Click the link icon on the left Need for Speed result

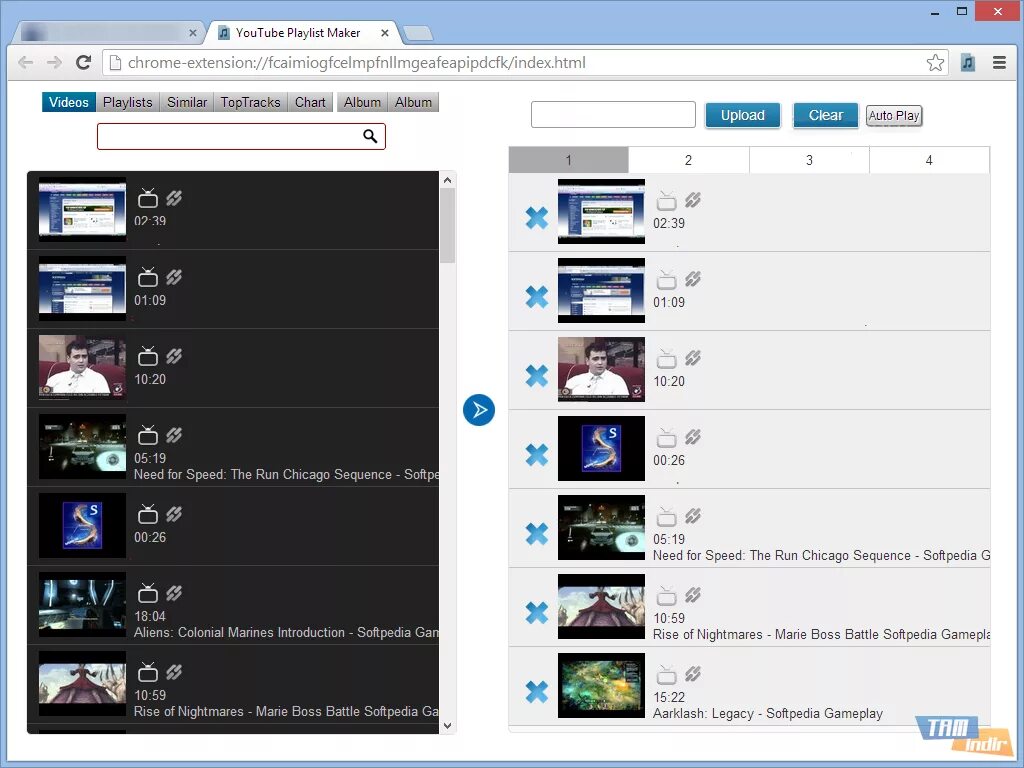click(x=174, y=435)
